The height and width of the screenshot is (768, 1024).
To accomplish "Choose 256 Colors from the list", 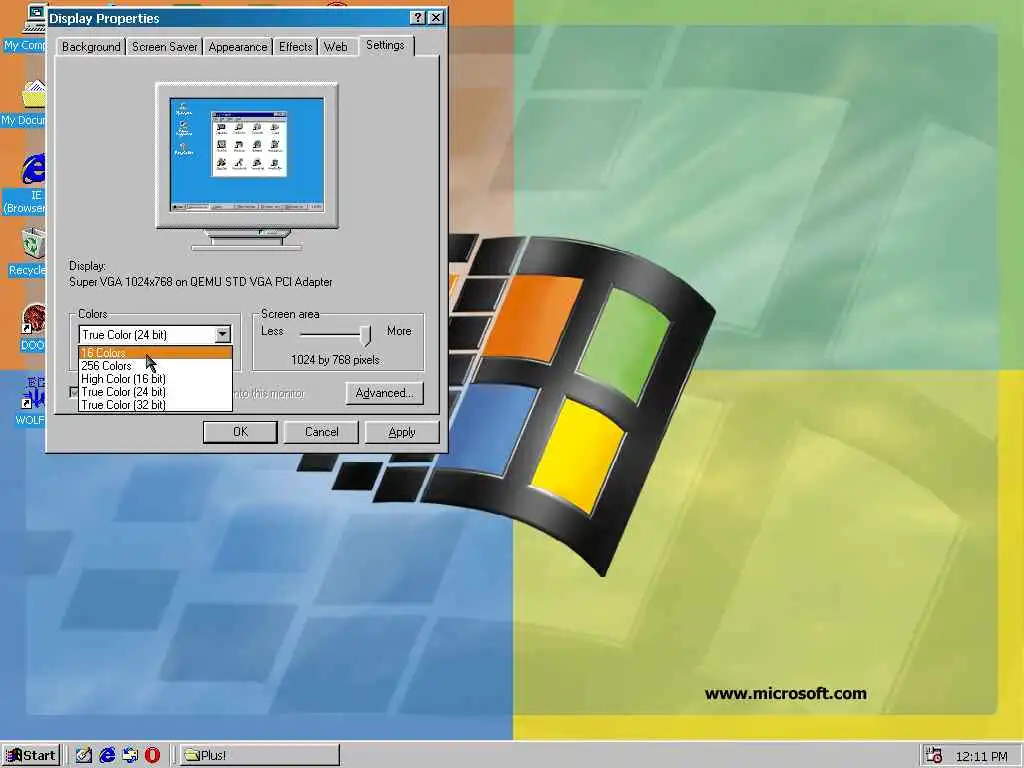I will pyautogui.click(x=155, y=366).
